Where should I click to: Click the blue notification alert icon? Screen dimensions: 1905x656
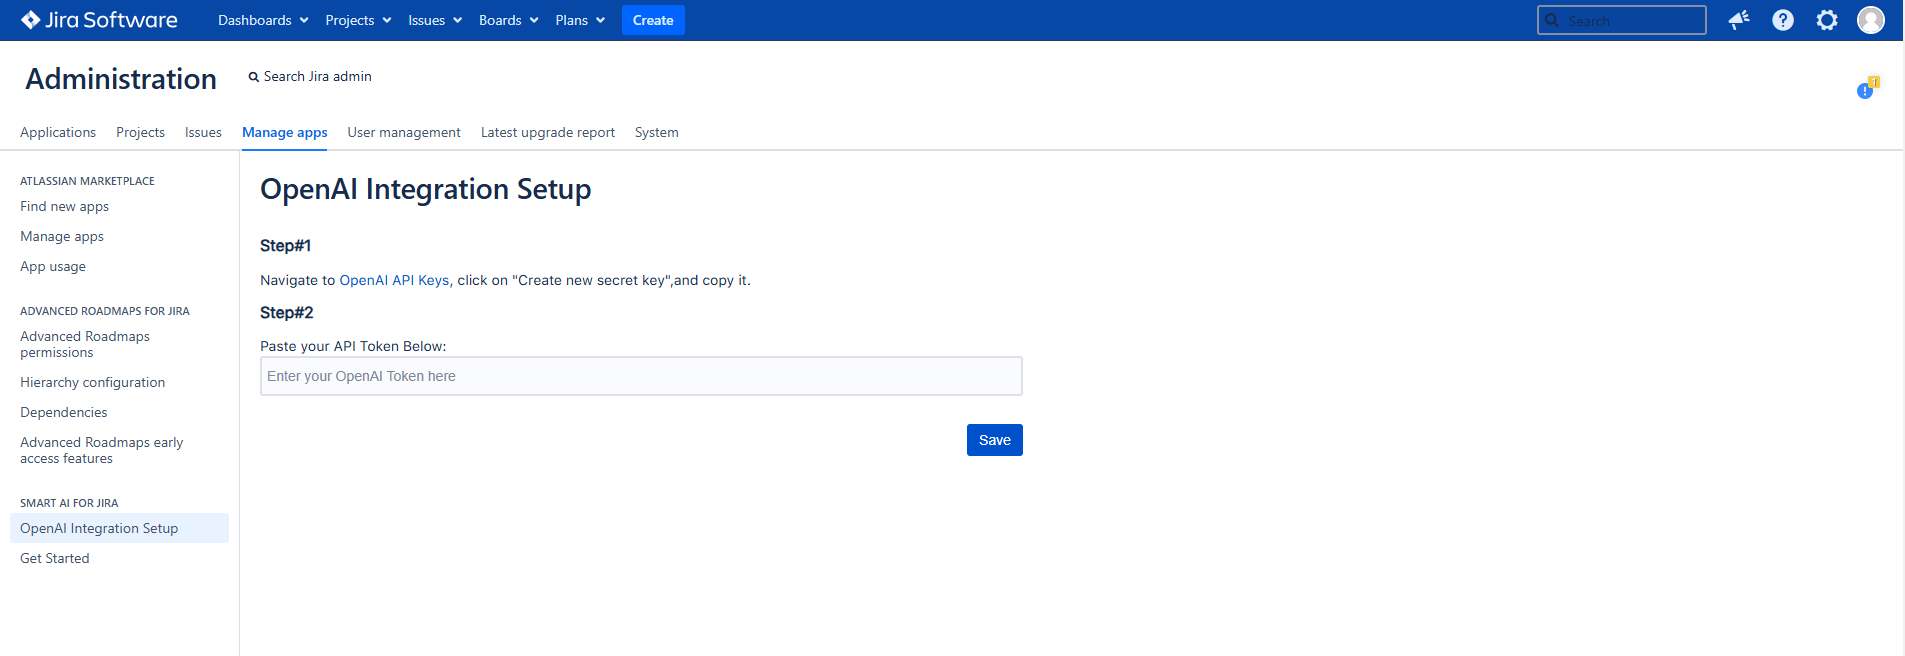click(x=1866, y=90)
